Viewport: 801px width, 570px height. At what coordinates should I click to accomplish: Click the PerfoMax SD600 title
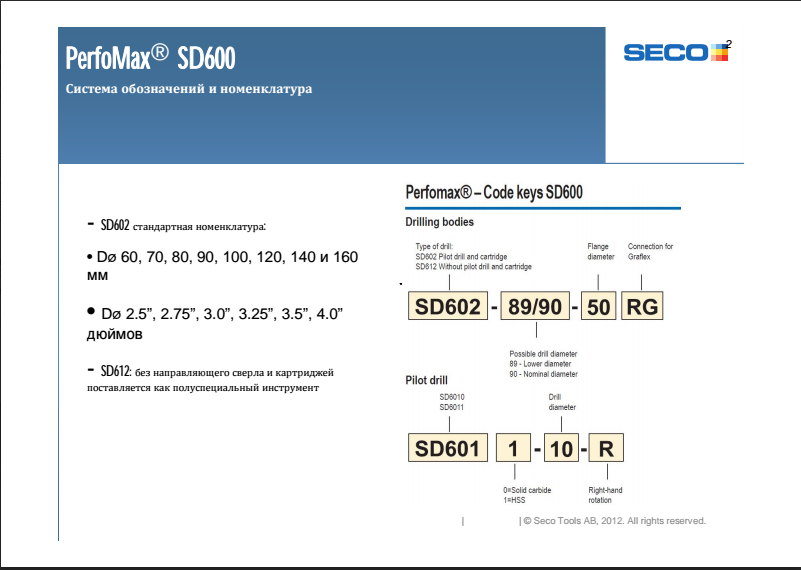point(151,58)
